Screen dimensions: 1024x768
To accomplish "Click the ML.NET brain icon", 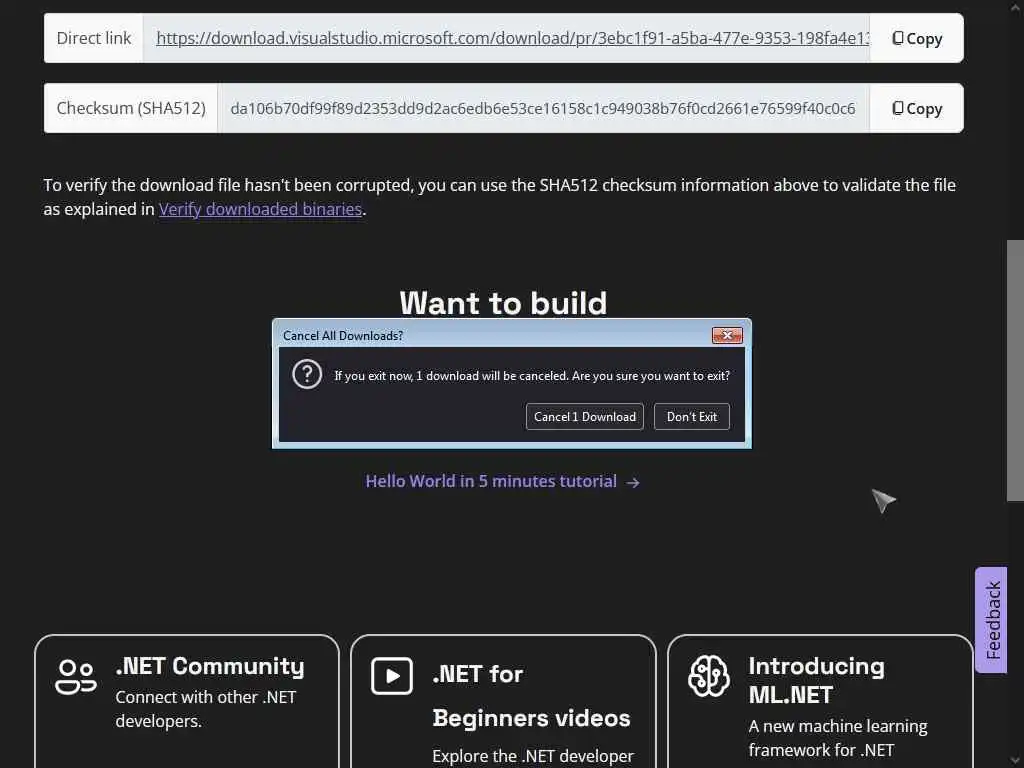I will 709,676.
